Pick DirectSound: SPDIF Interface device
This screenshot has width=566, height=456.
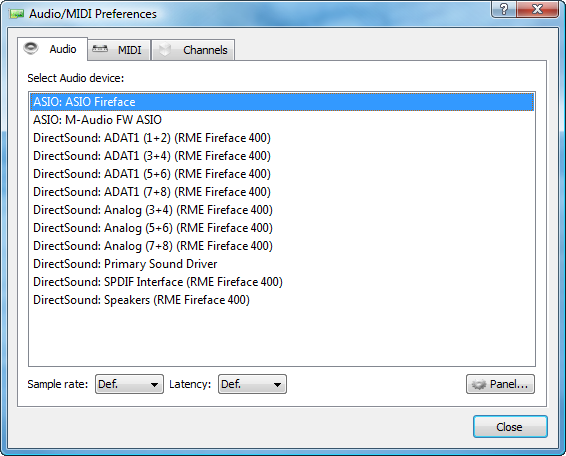(282, 282)
